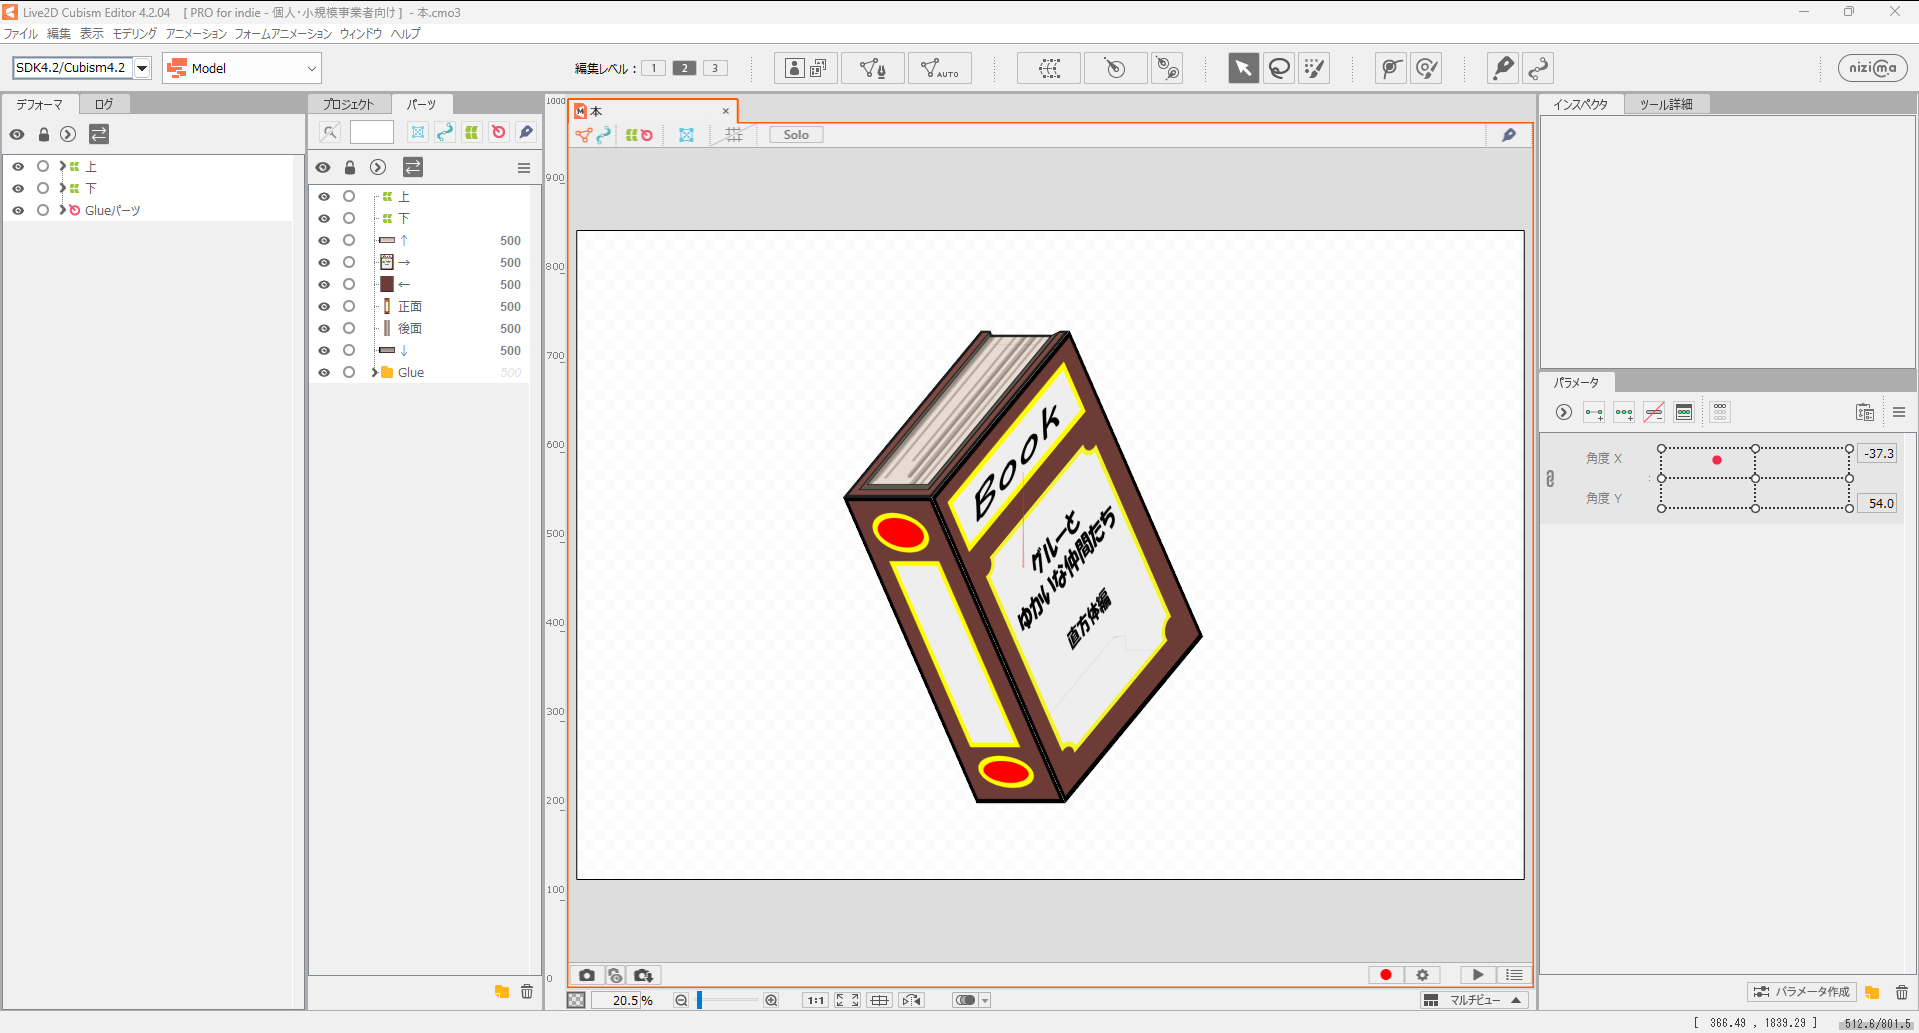Click the automatic mesh generator AUTO icon
The height and width of the screenshot is (1033, 1919).
pyautogui.click(x=939, y=68)
